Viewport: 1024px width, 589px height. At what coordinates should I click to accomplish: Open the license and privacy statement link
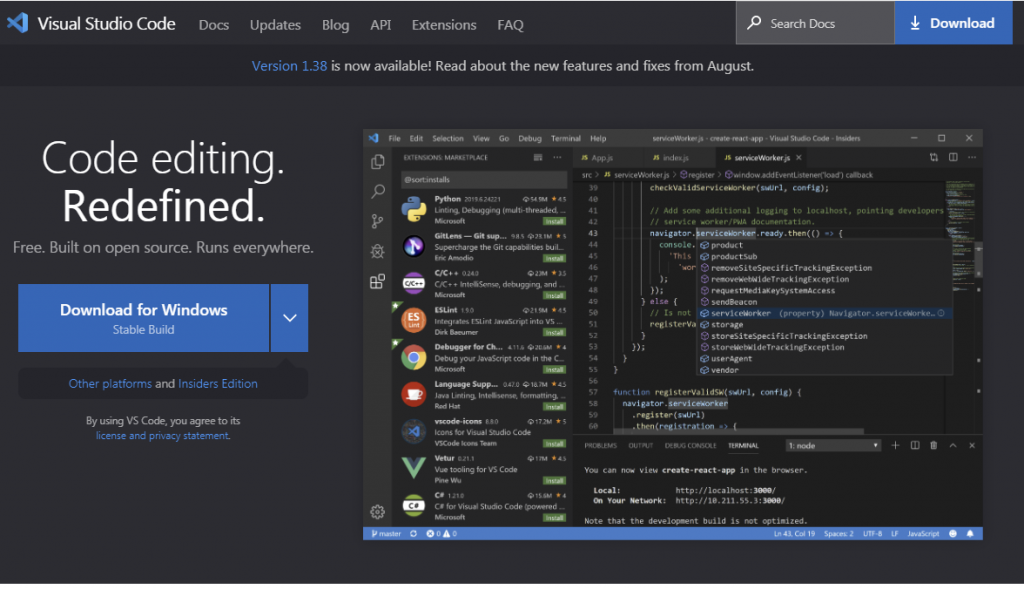pos(163,436)
